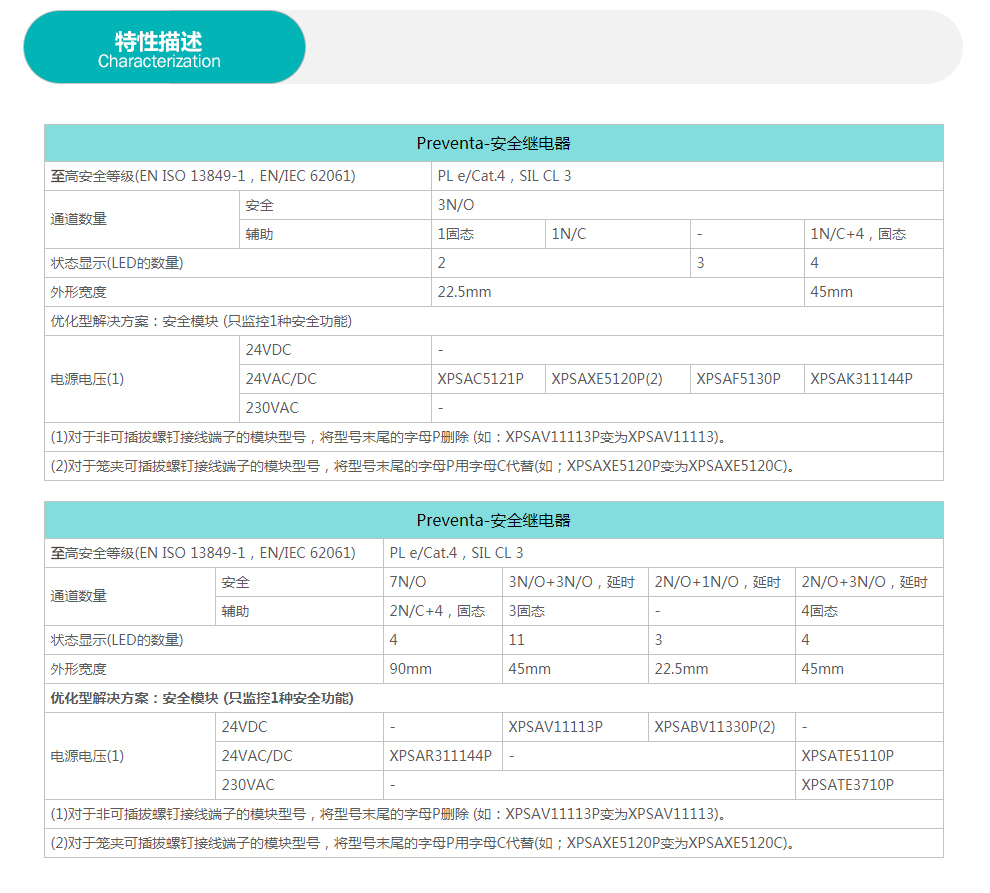990x893 pixels.
Task: Select the 4固态 auxiliary cell
Action: 869,611
